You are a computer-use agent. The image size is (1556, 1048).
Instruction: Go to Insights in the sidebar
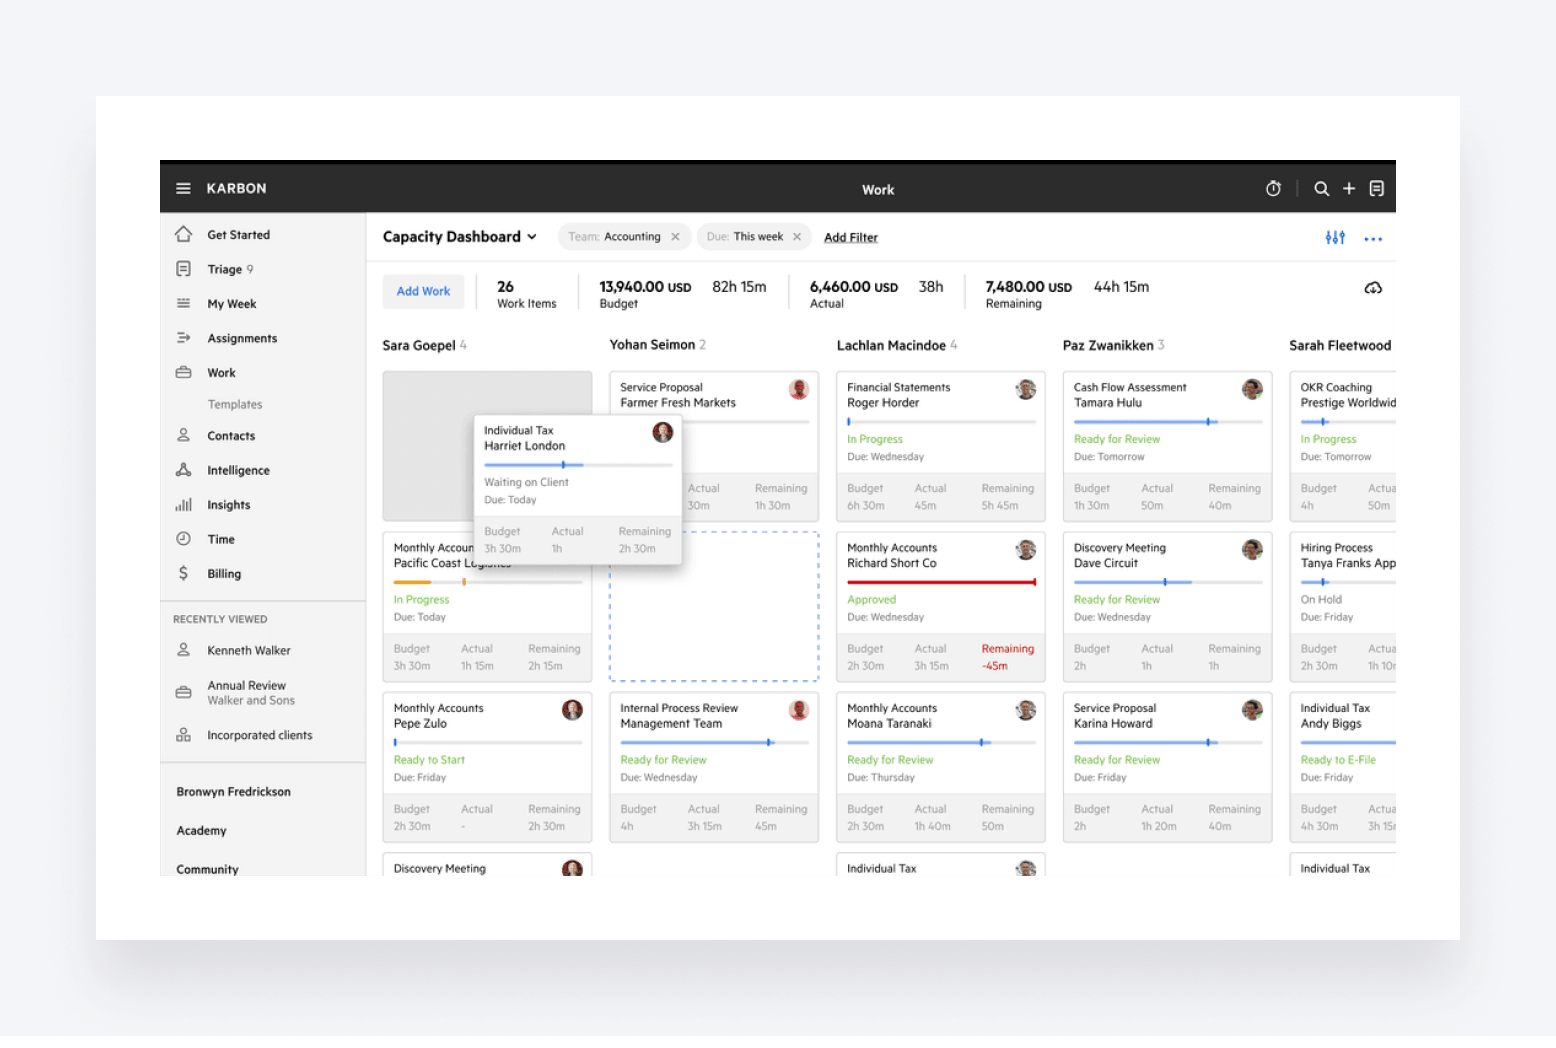point(228,505)
